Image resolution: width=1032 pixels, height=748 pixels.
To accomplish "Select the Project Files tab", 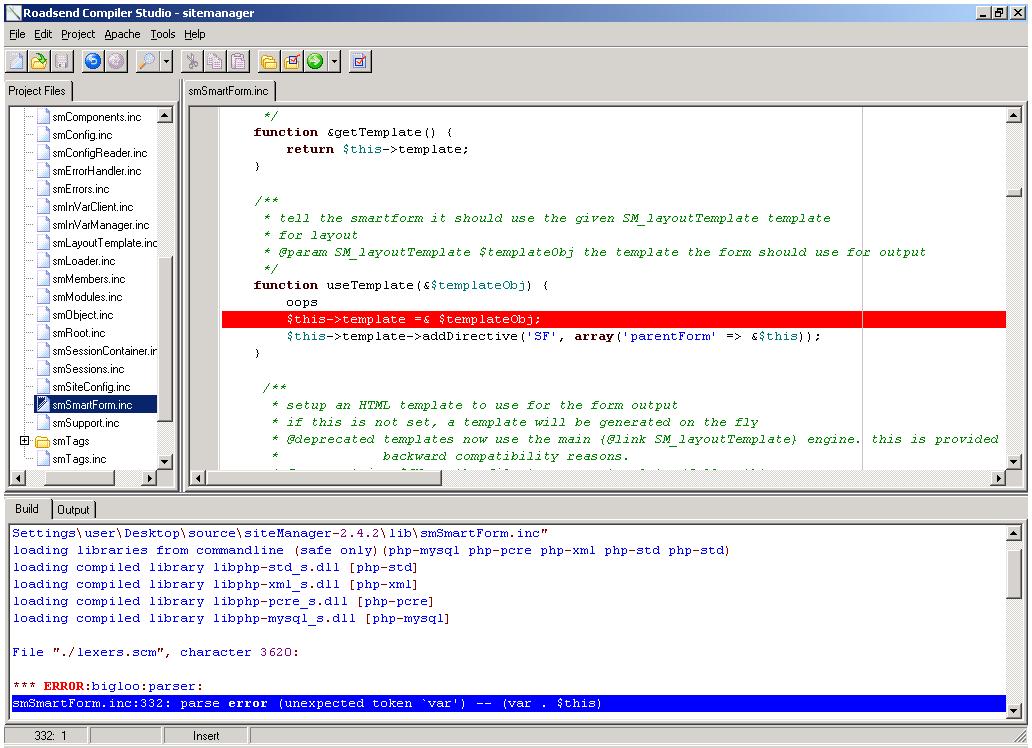I will click(37, 91).
